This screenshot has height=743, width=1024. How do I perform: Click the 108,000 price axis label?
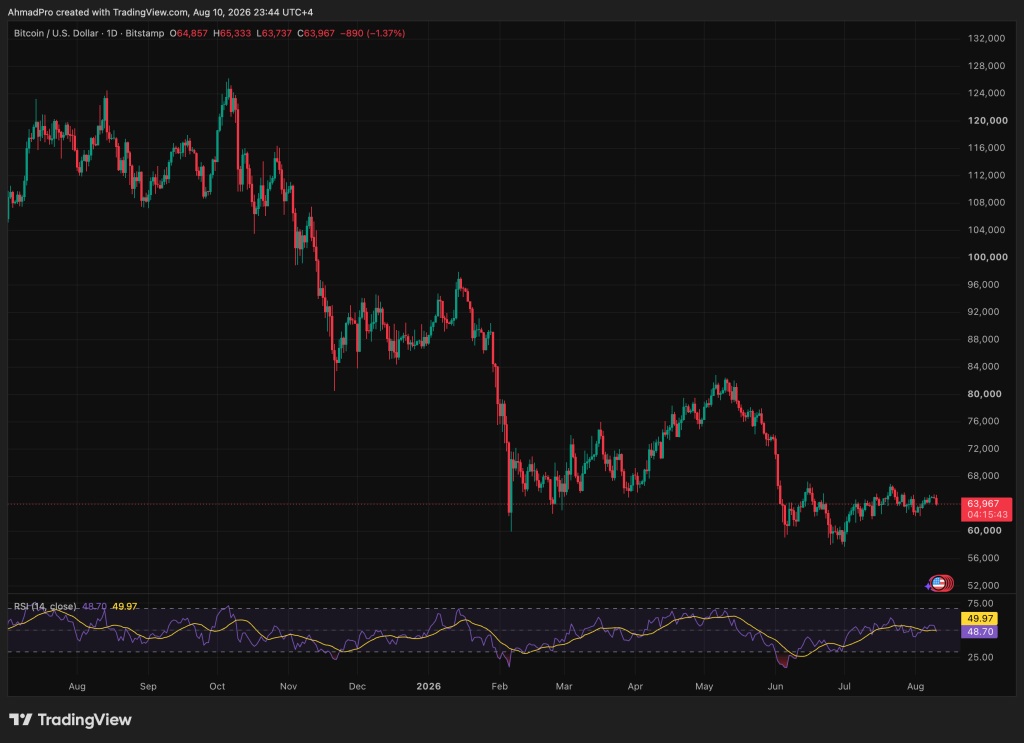(986, 202)
